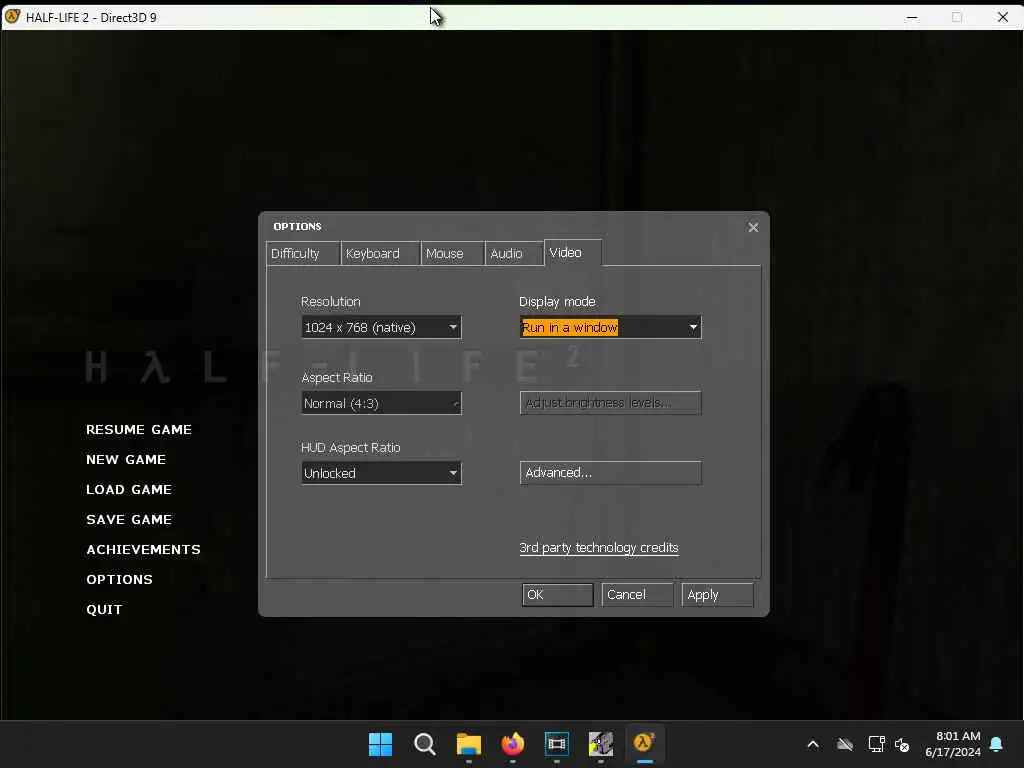The image size is (1024, 768).
Task: Close the Options dialog with the X
Action: (753, 227)
